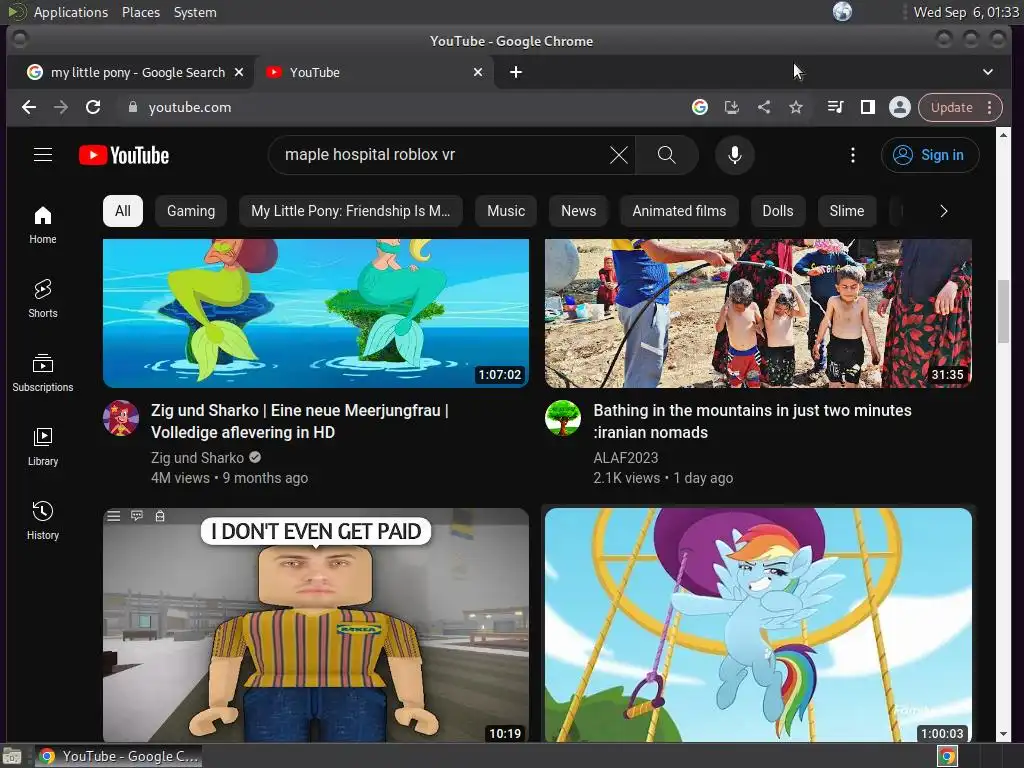Image resolution: width=1024 pixels, height=768 pixels.
Task: Share this page via the share icon
Action: [x=763, y=107]
